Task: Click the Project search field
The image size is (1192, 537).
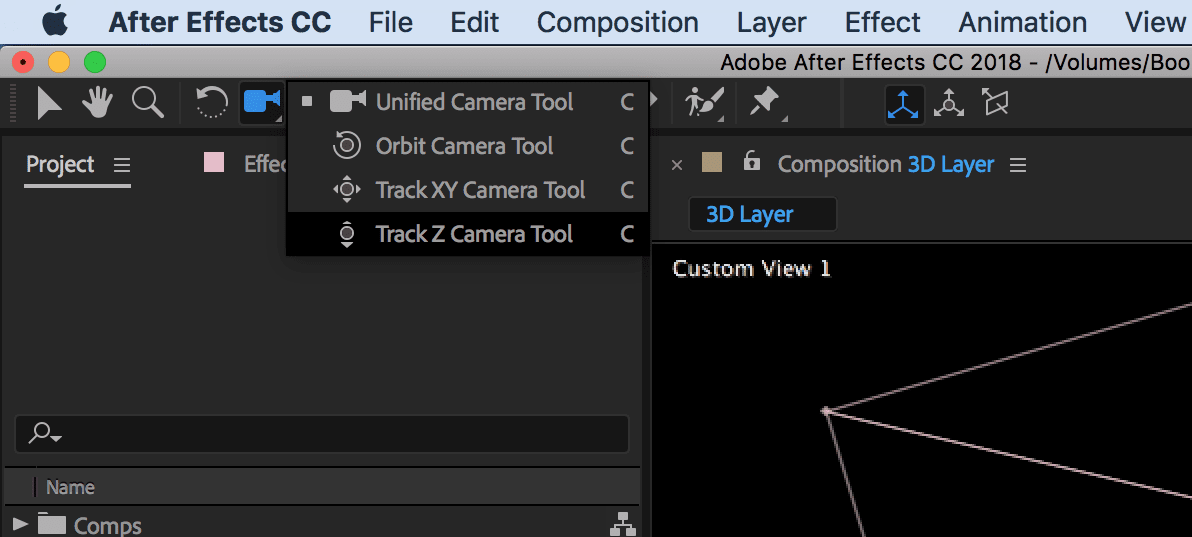Action: point(322,434)
